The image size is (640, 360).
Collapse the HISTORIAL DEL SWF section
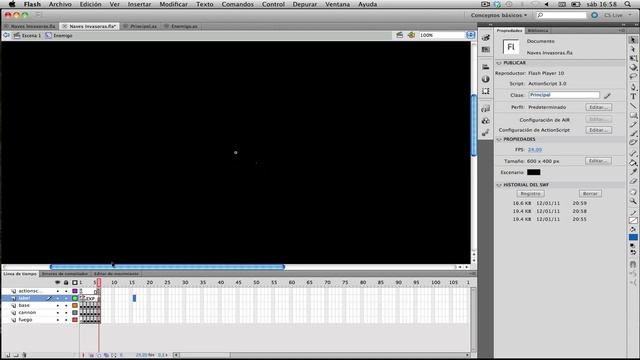click(x=499, y=185)
